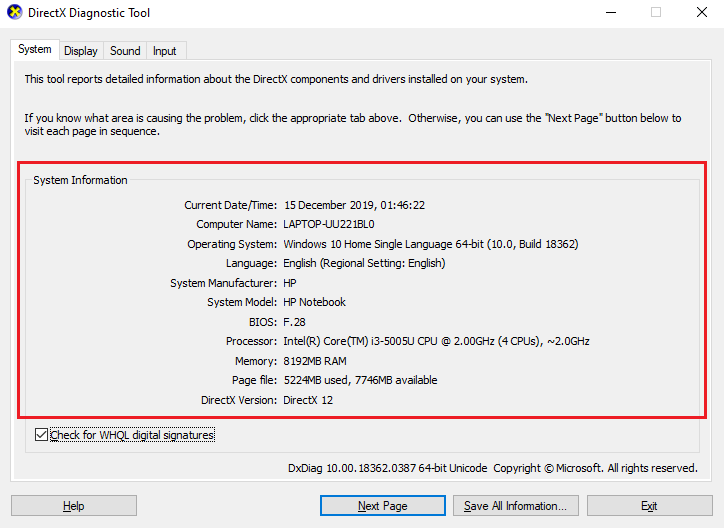
Task: Click the Memory label
Action: (256, 361)
